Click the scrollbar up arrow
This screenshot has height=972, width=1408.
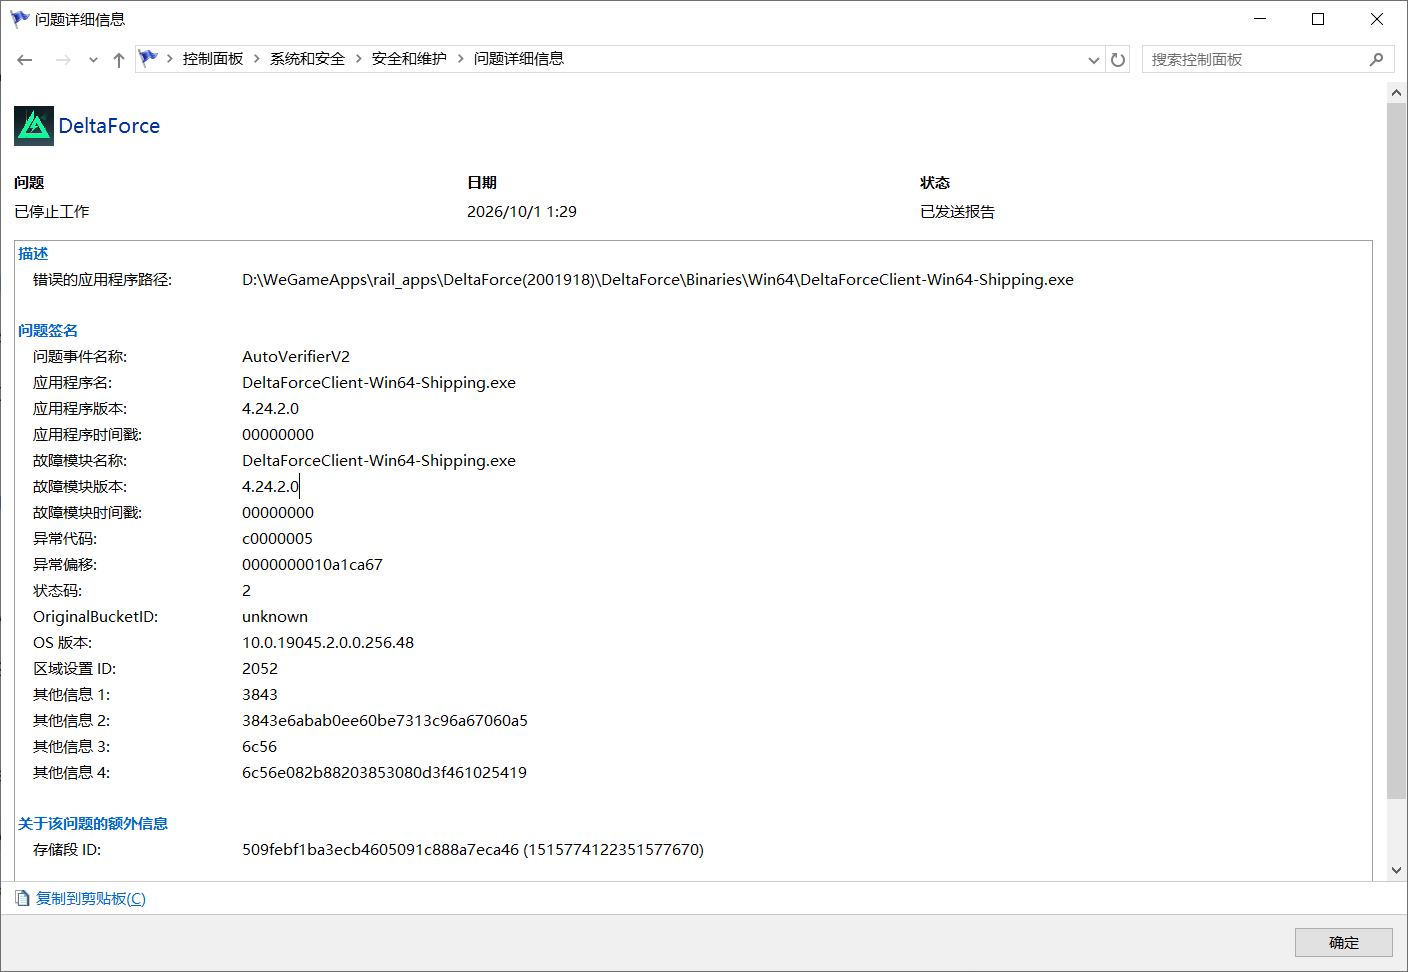[1397, 92]
